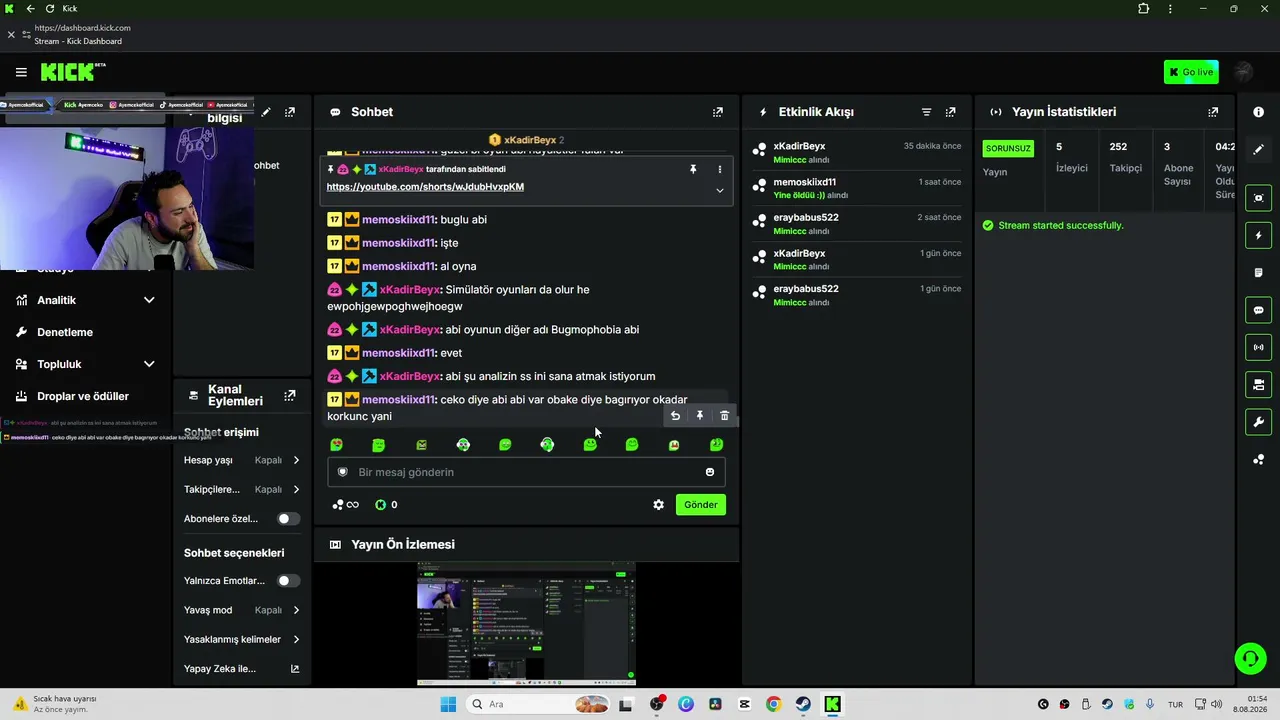
Task: Open the green support chat bubble
Action: click(1250, 658)
